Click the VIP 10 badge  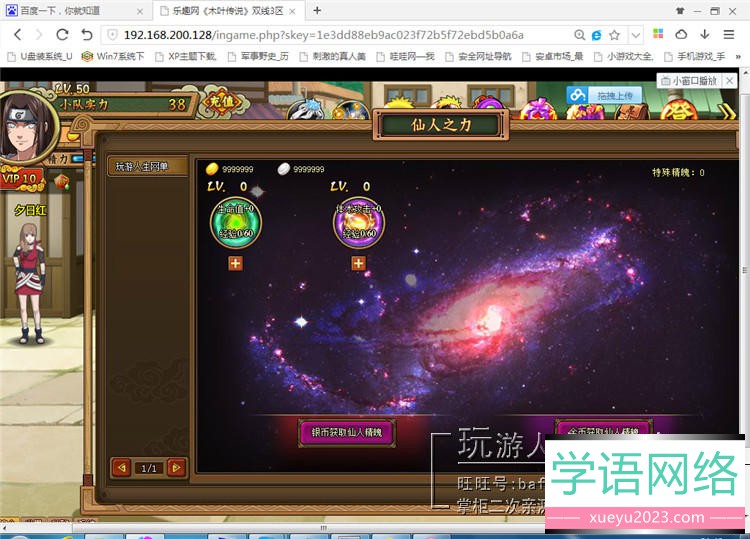(22, 180)
